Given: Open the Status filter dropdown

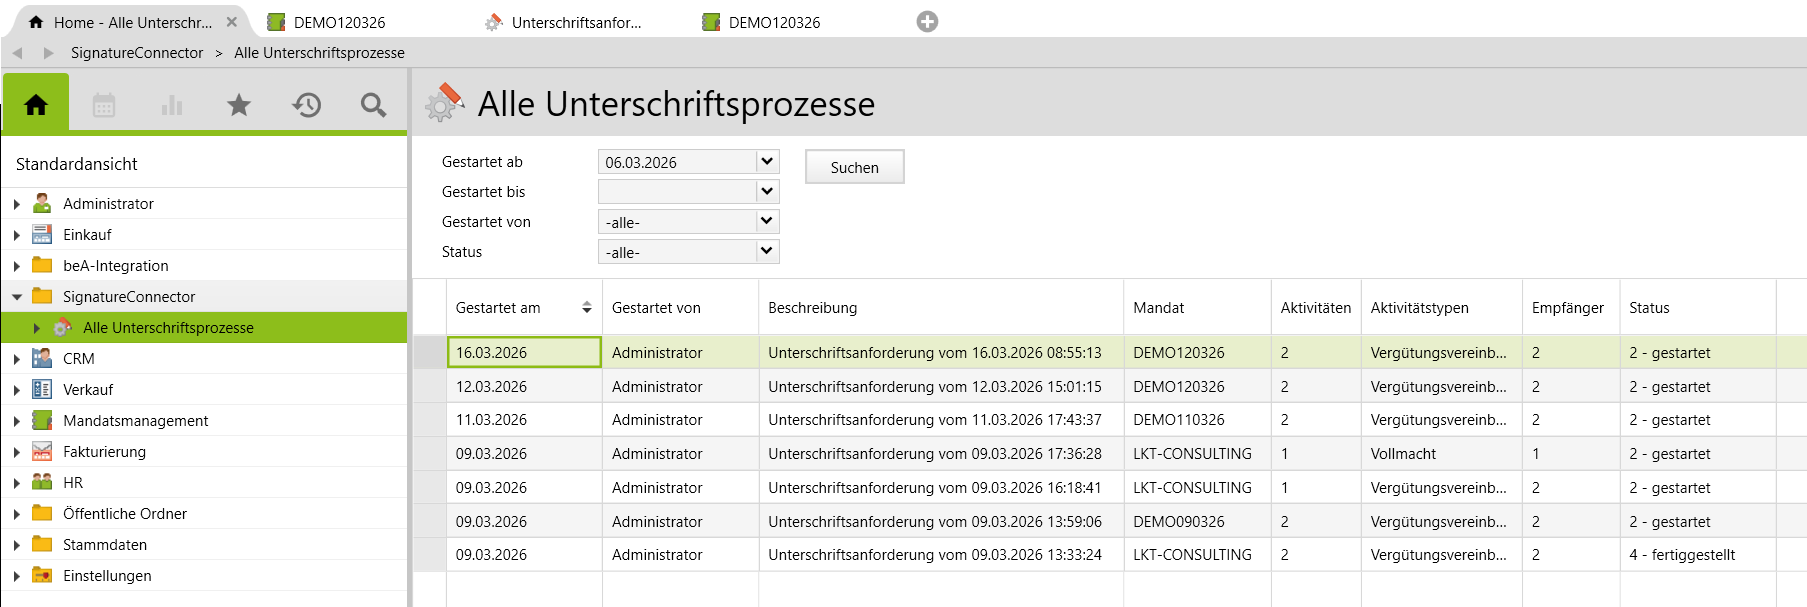Looking at the screenshot, I should pyautogui.click(x=767, y=251).
